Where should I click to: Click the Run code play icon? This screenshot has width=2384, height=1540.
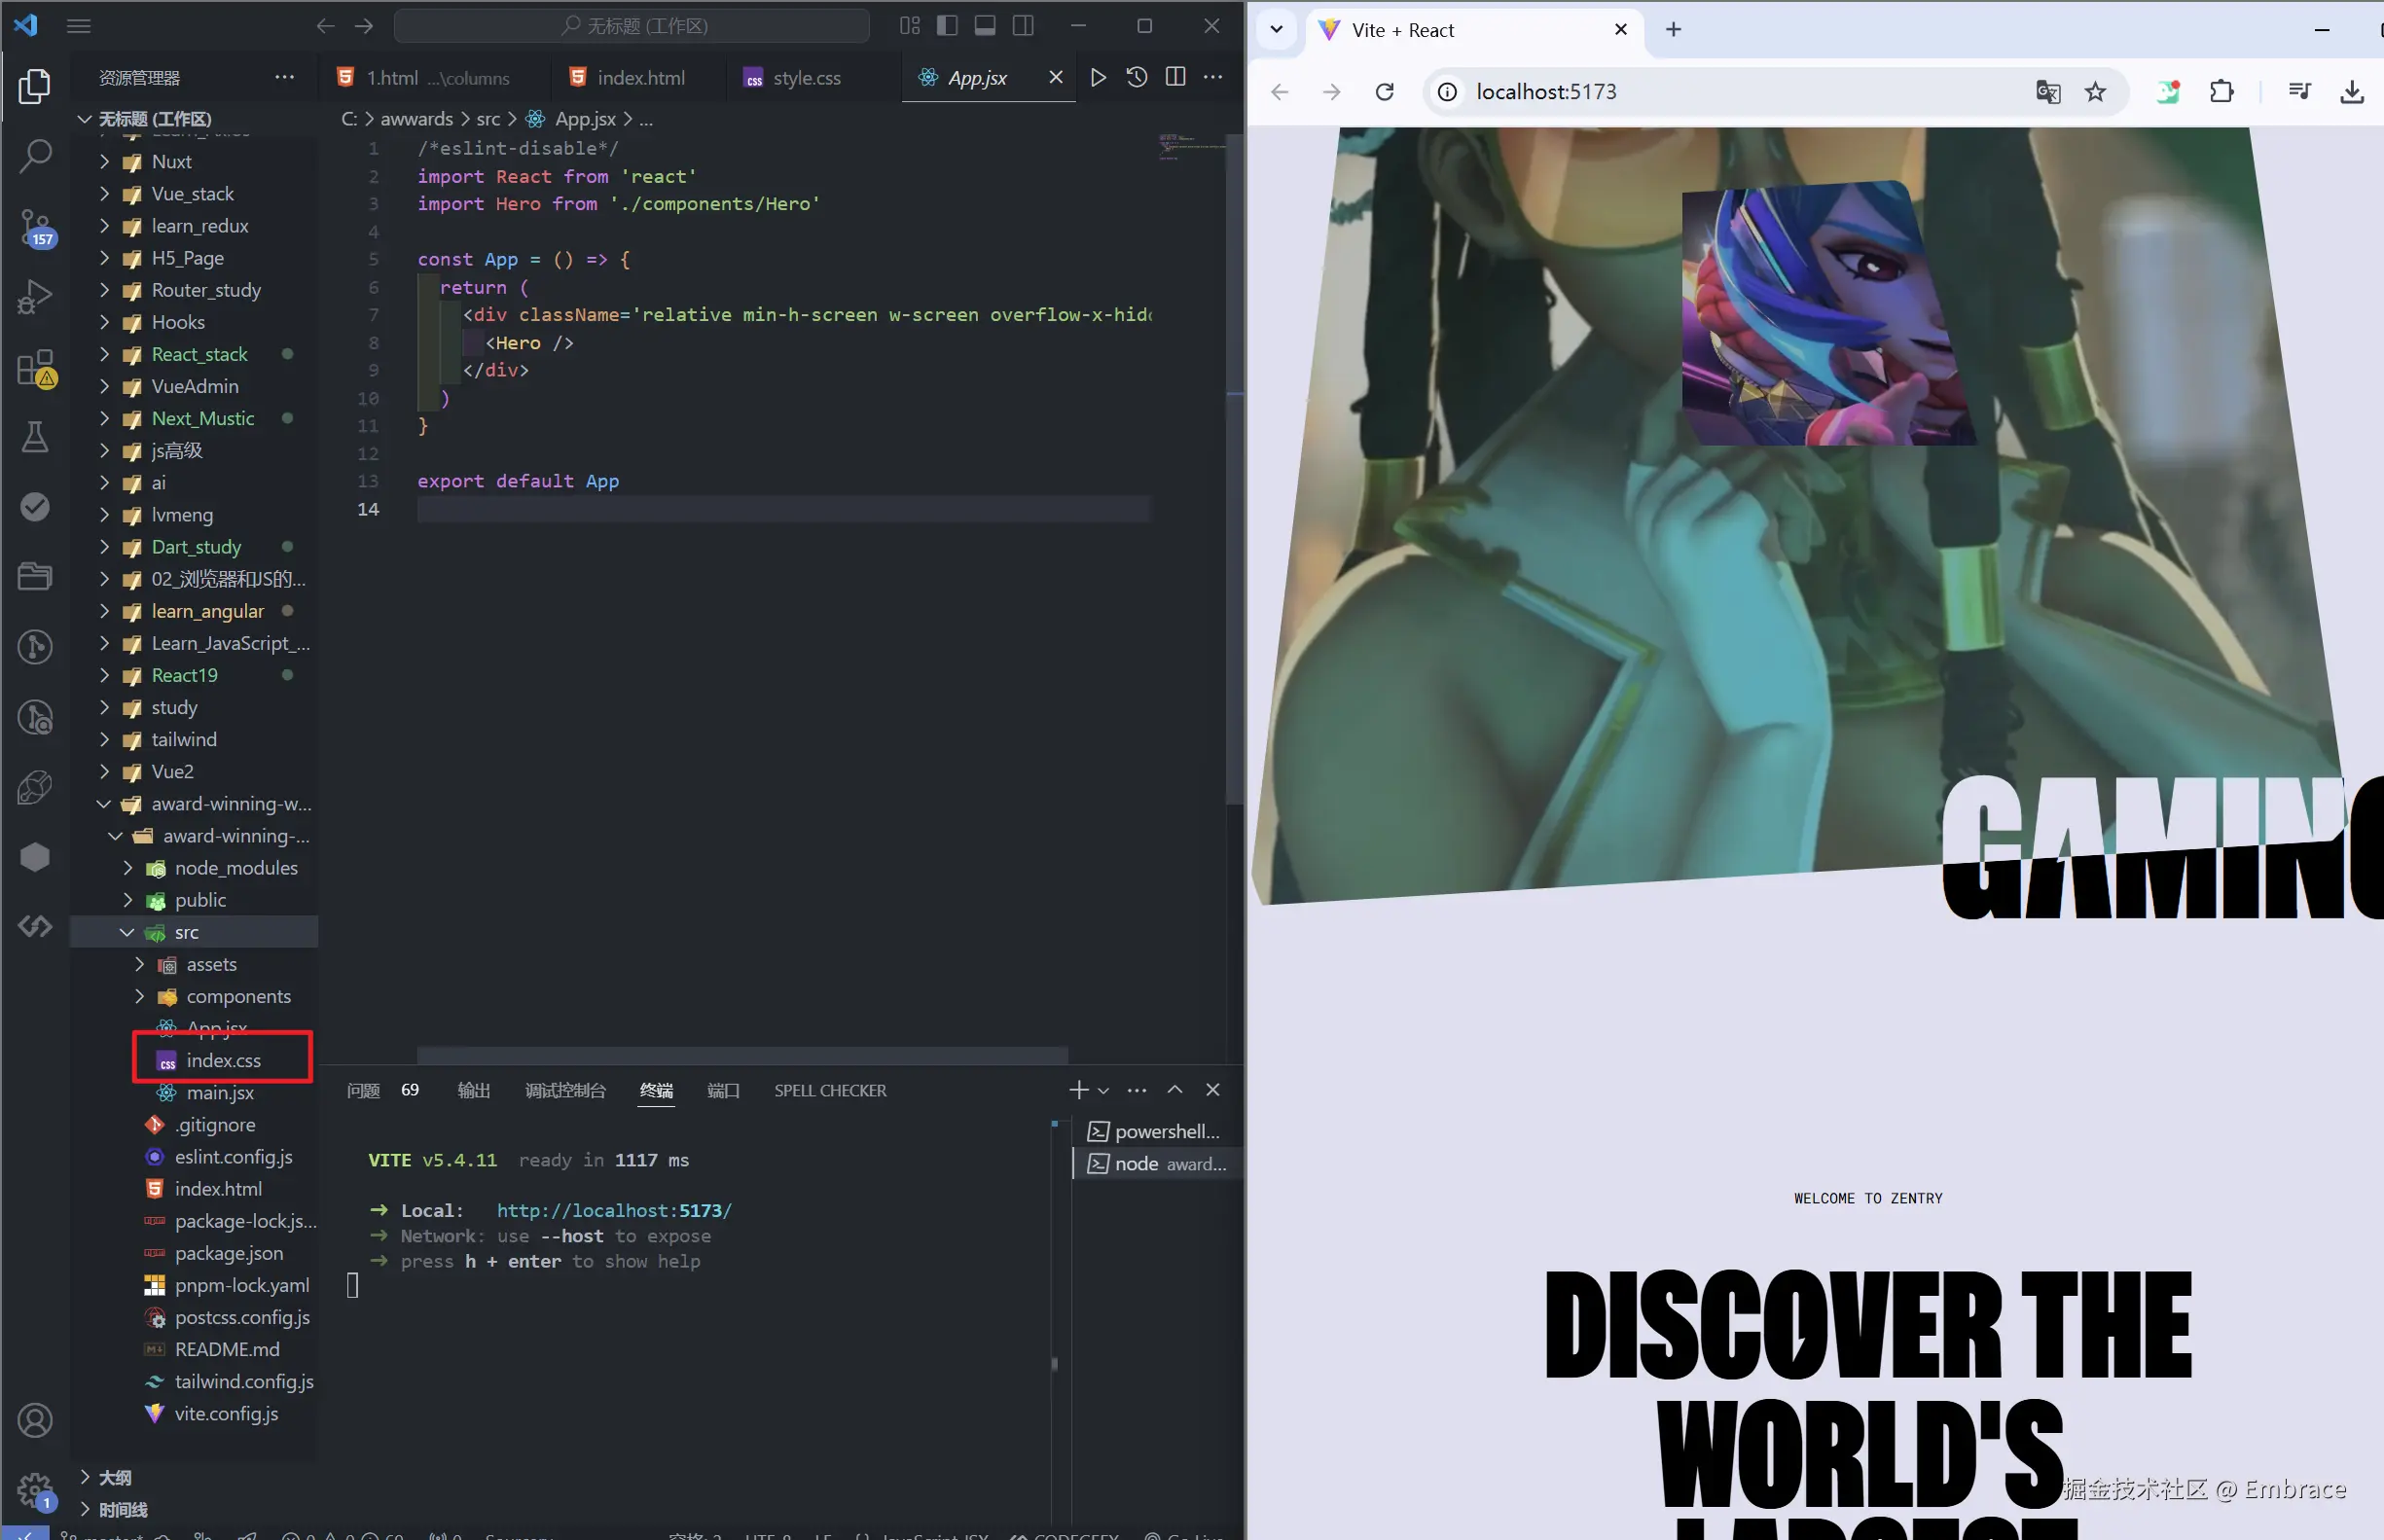[1098, 77]
